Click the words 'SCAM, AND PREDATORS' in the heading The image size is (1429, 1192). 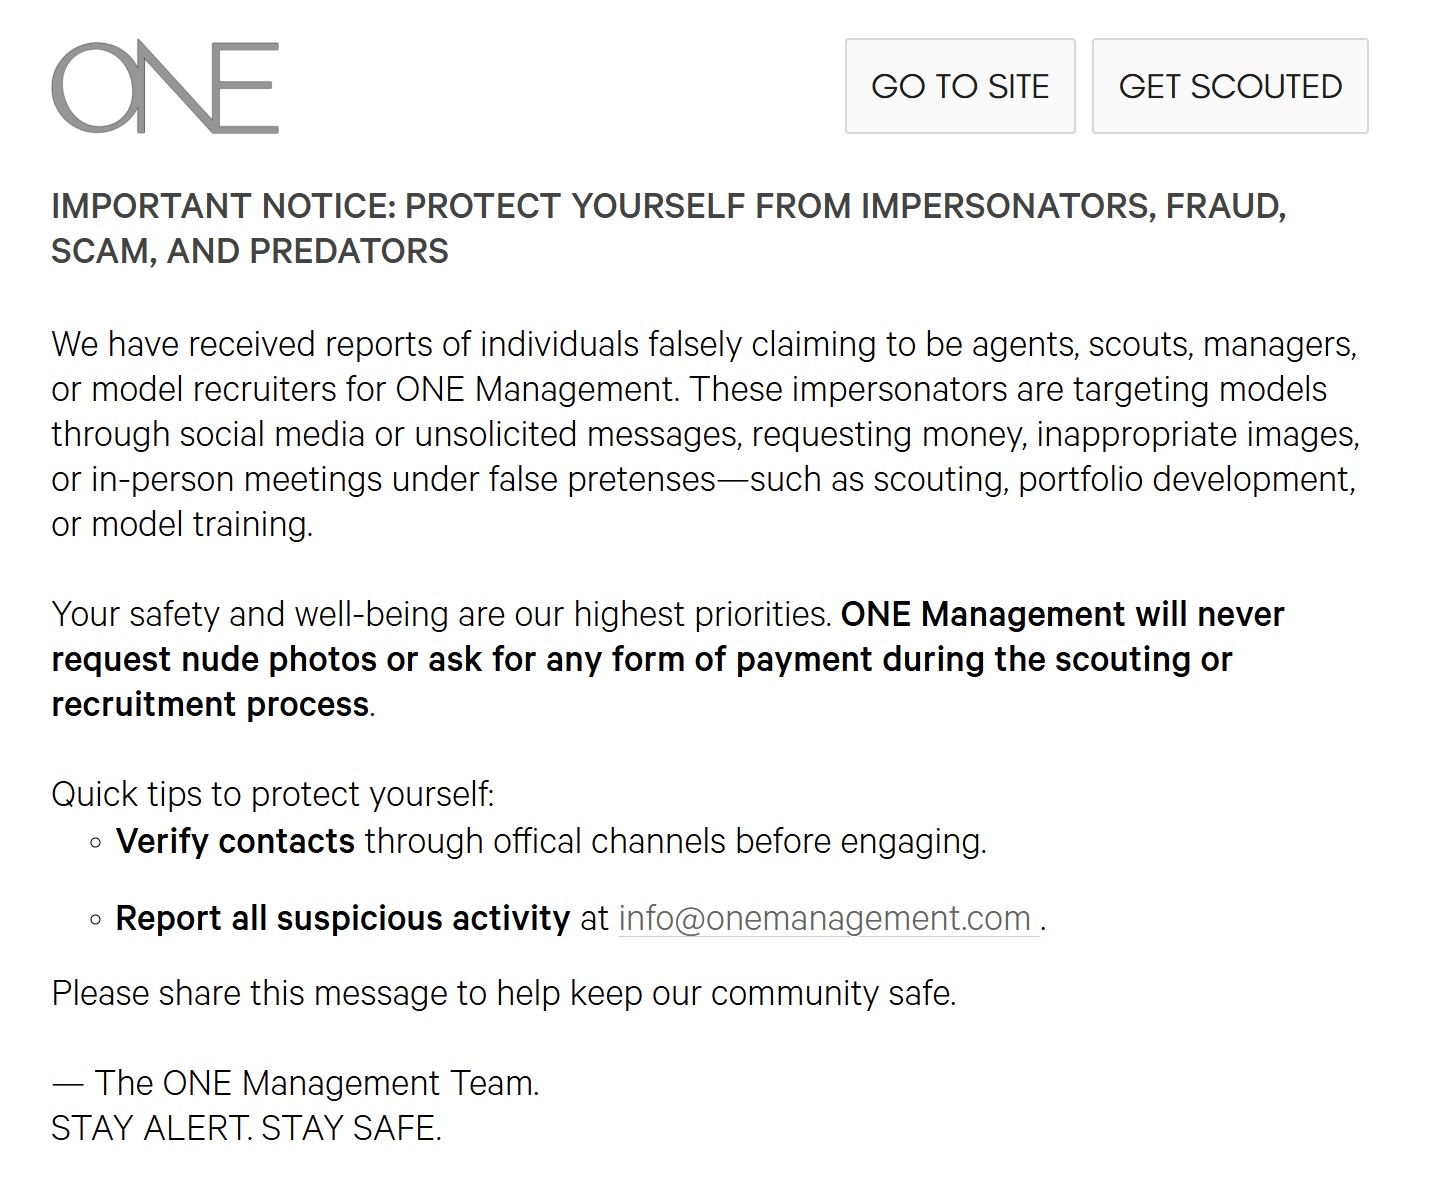[250, 251]
